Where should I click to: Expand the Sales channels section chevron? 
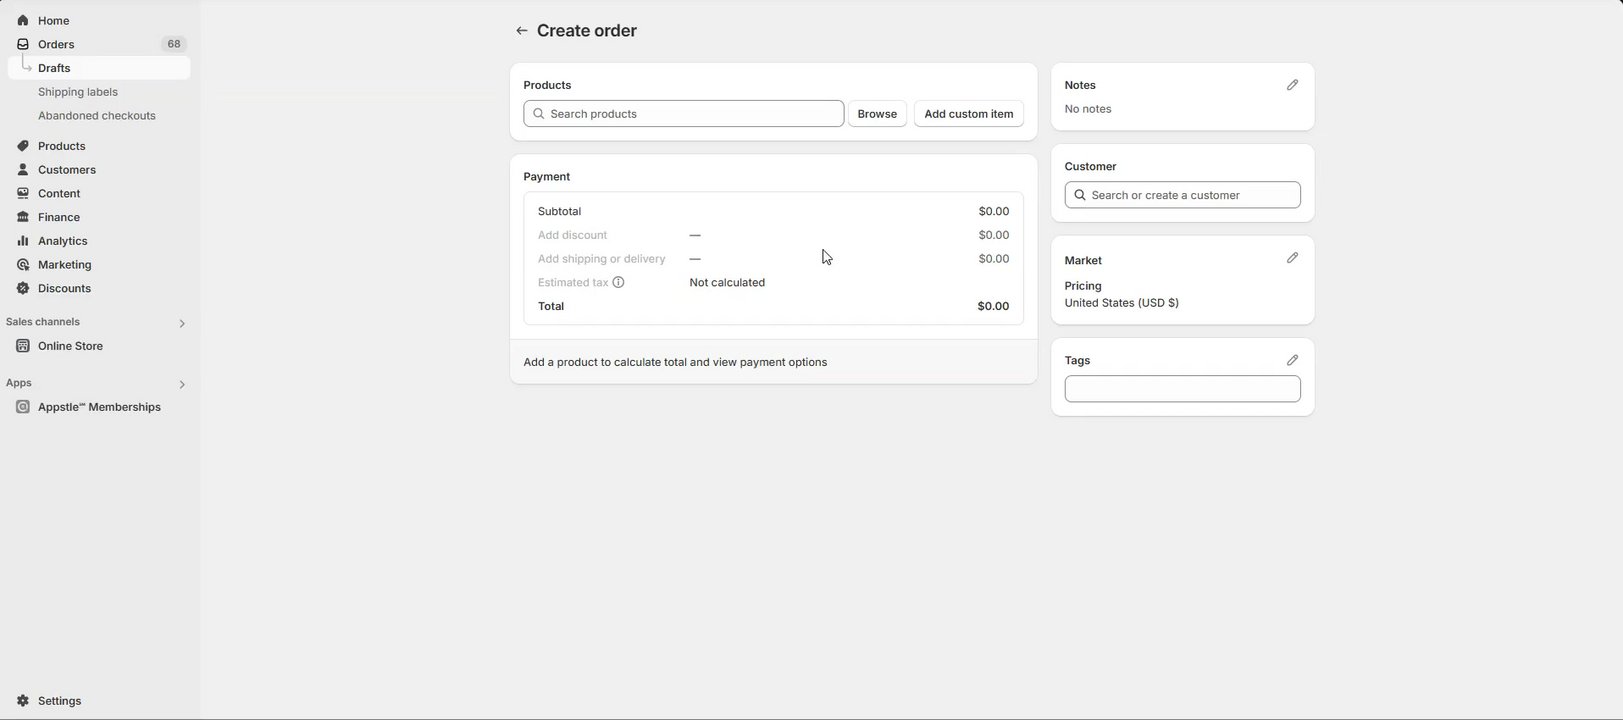182,323
